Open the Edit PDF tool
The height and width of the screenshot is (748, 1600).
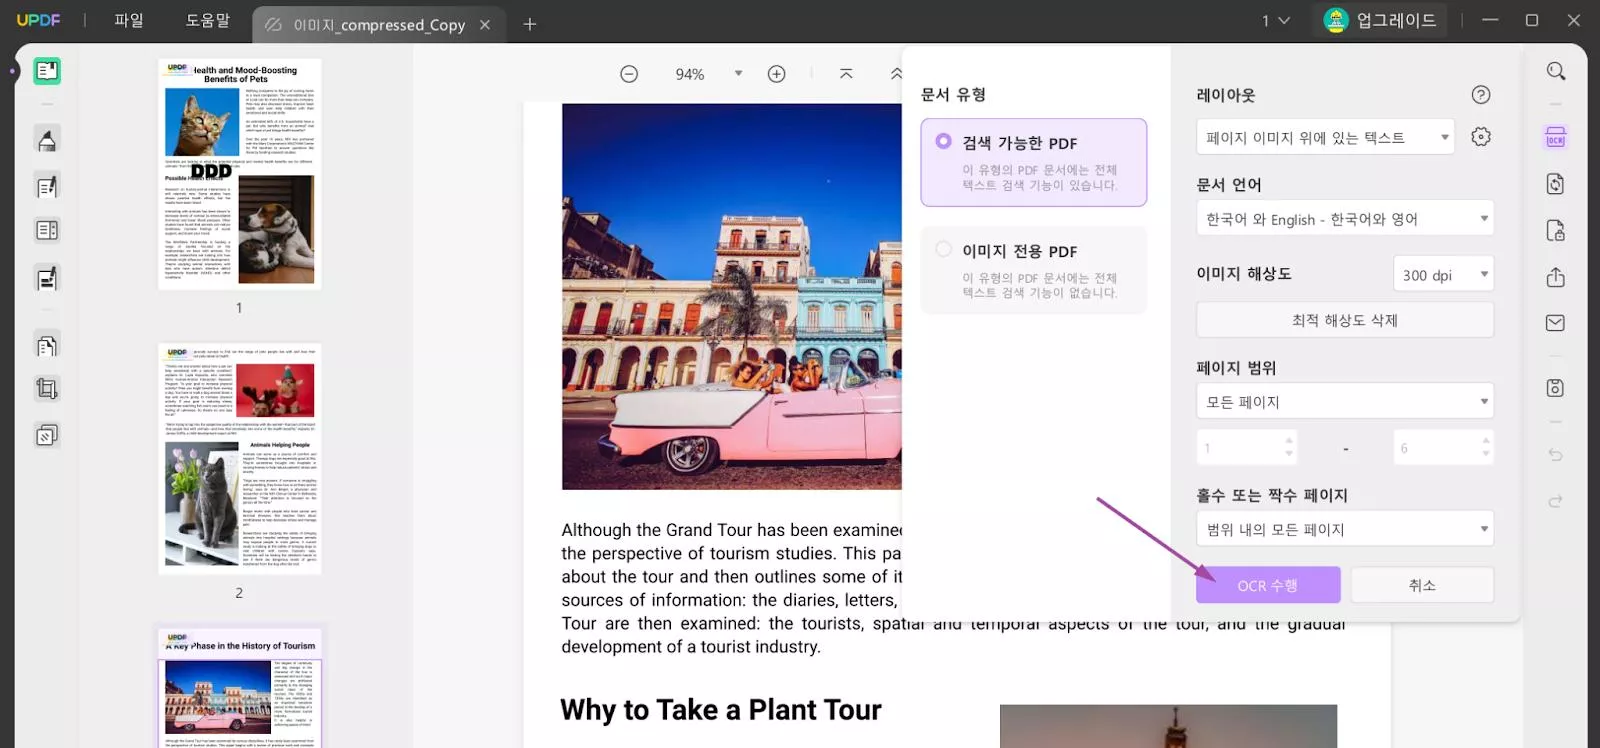(47, 186)
